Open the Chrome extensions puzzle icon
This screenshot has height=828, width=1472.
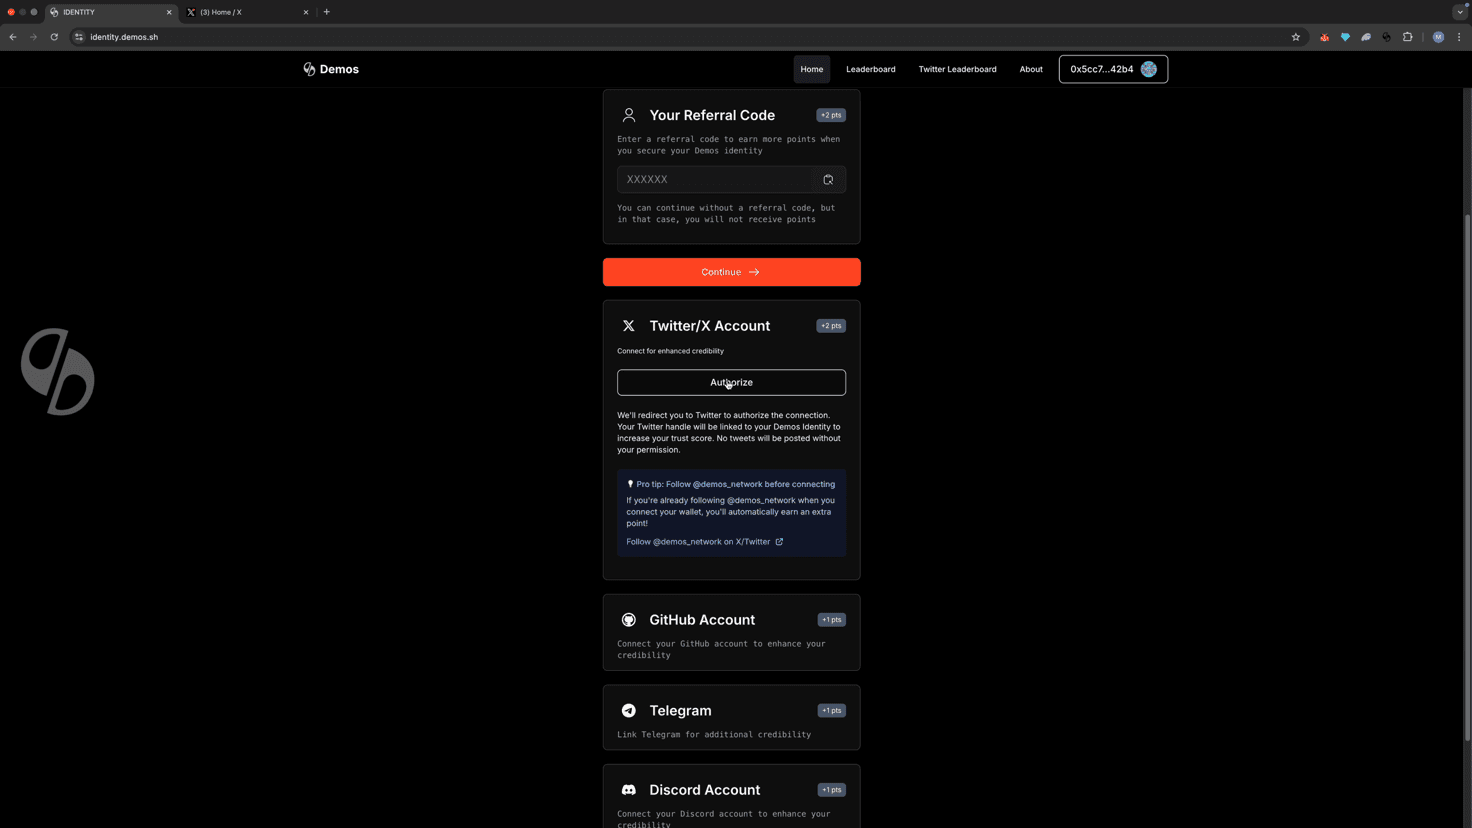click(x=1407, y=37)
